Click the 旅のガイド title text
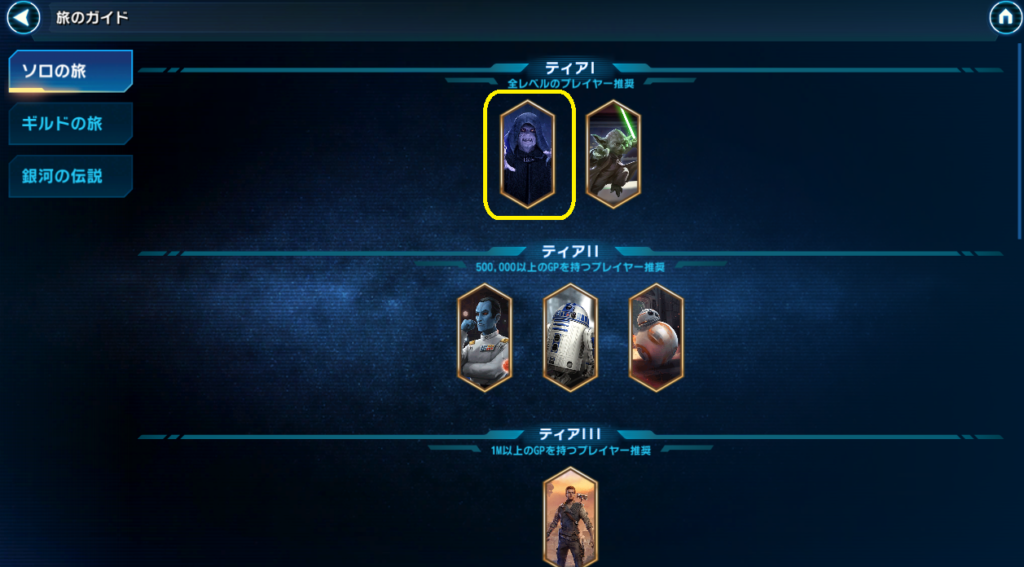Viewport: 1024px width, 567px height. [x=92, y=18]
